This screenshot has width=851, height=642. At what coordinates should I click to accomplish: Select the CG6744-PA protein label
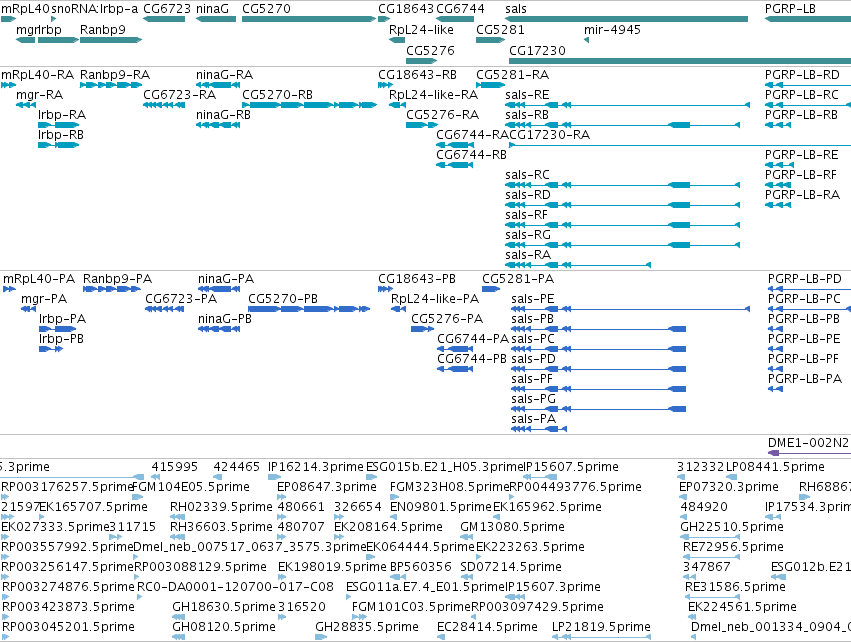473,339
